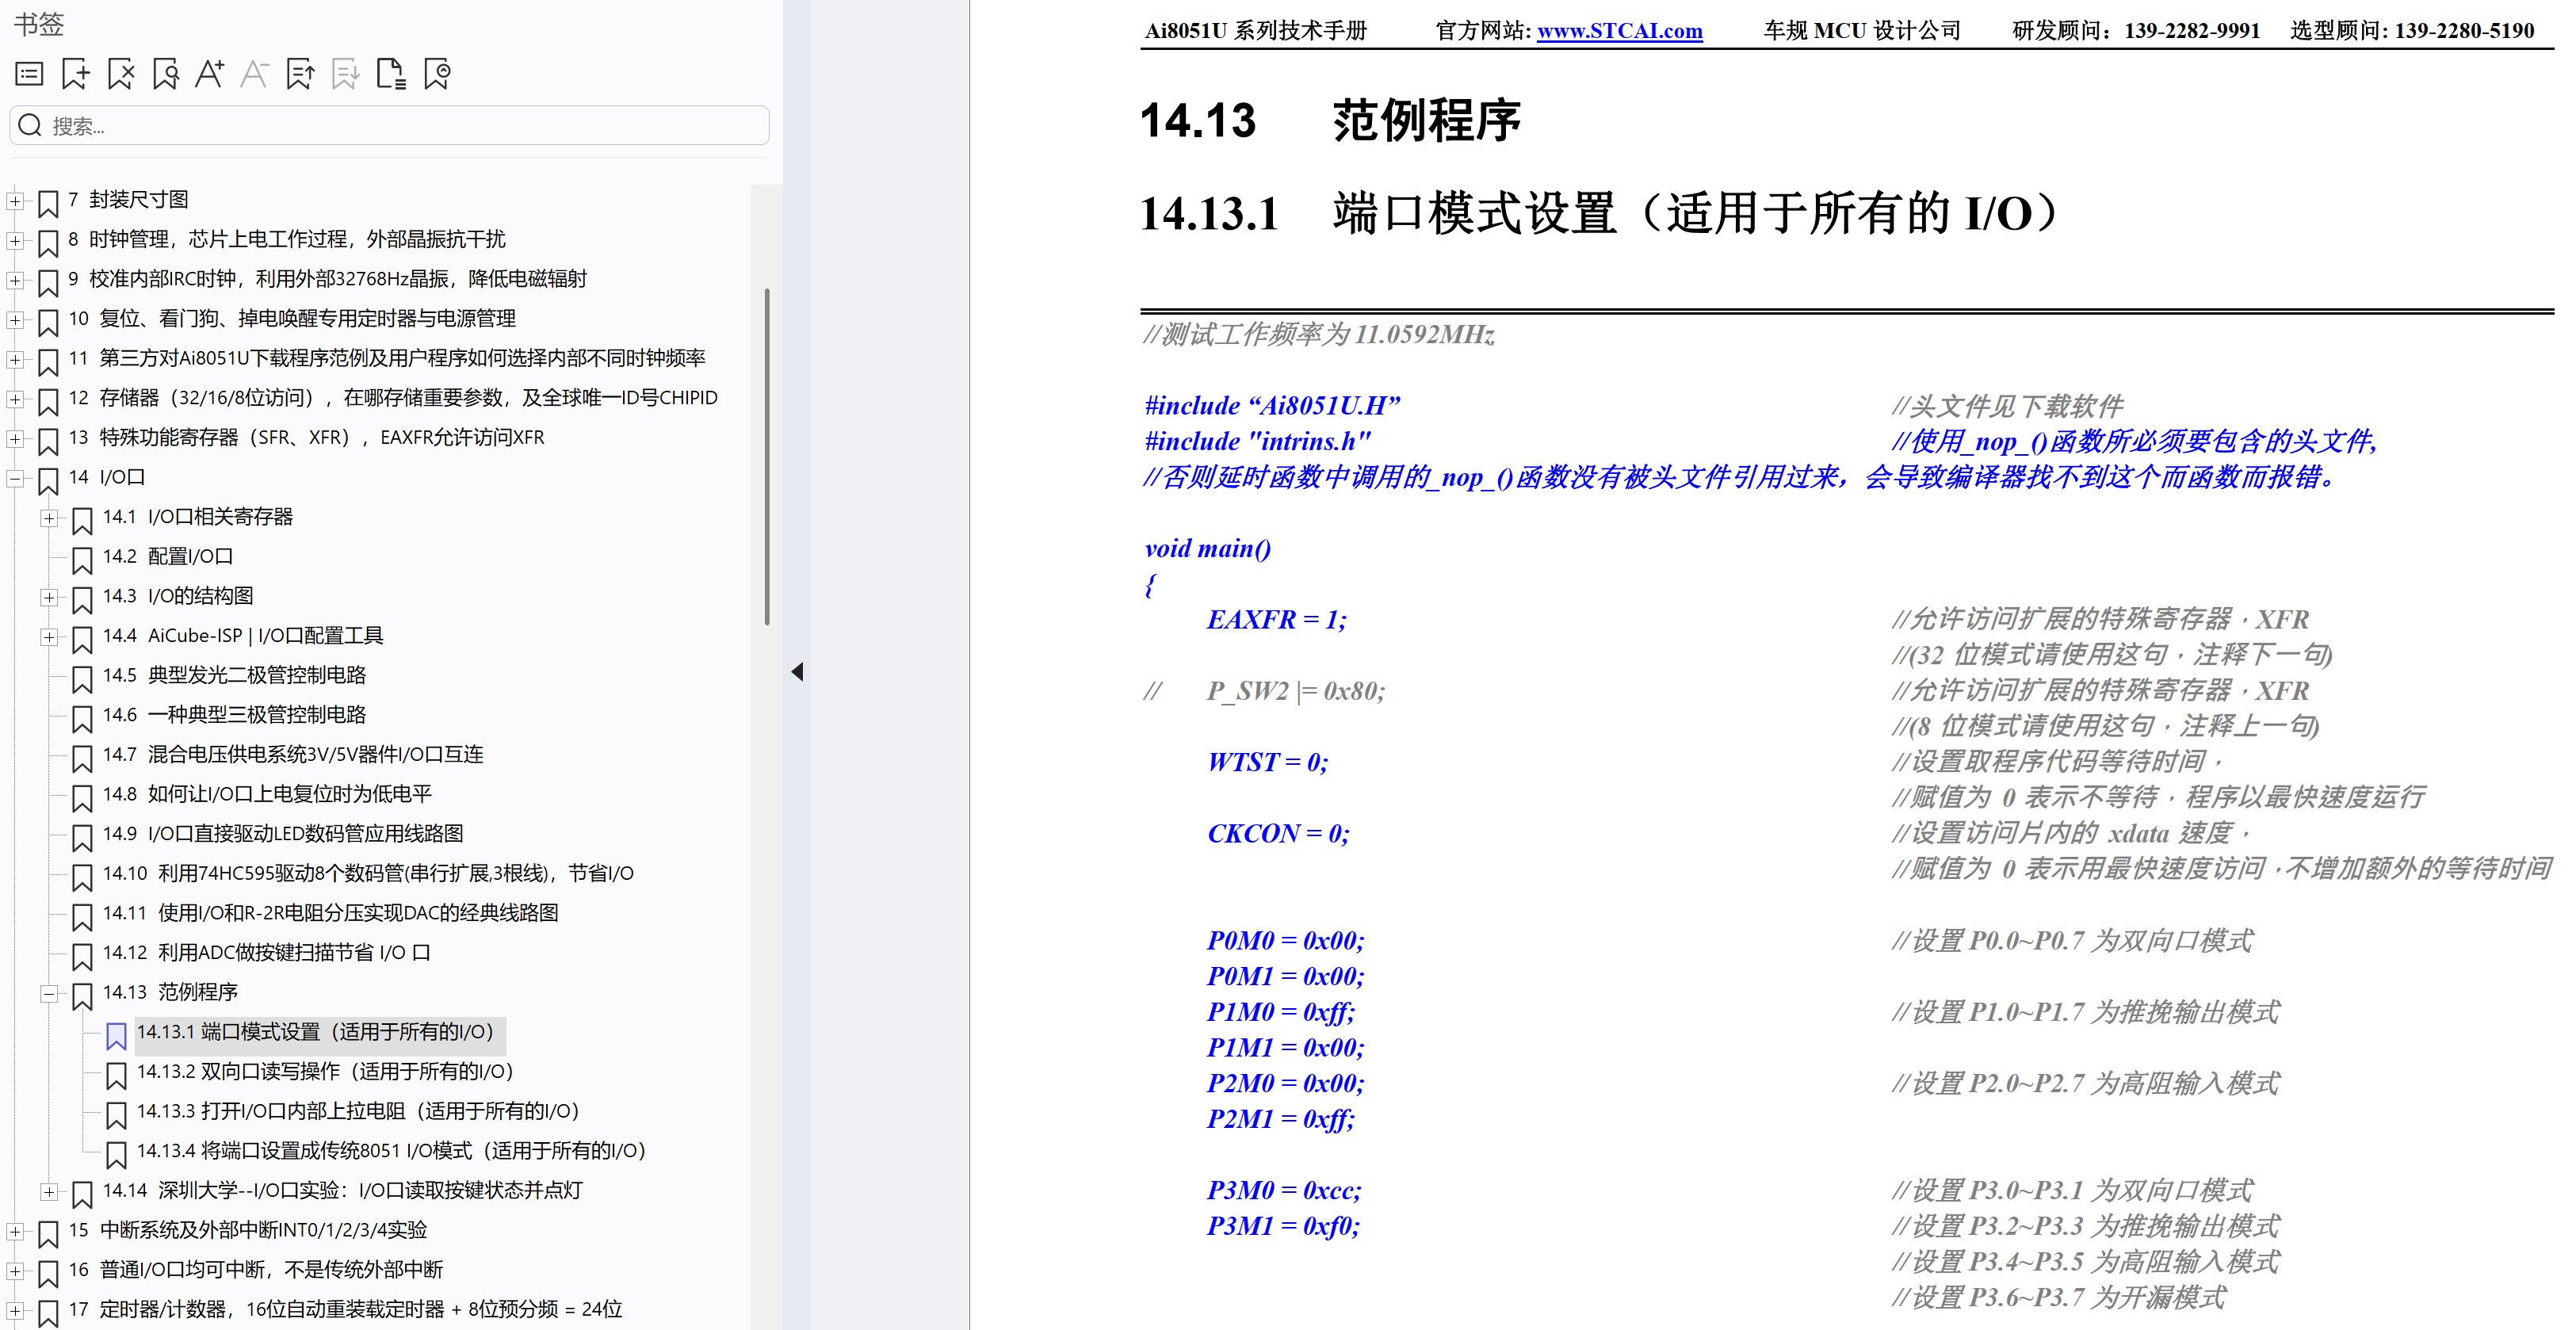Collapse the 14.13 范例程序 section

tap(48, 994)
